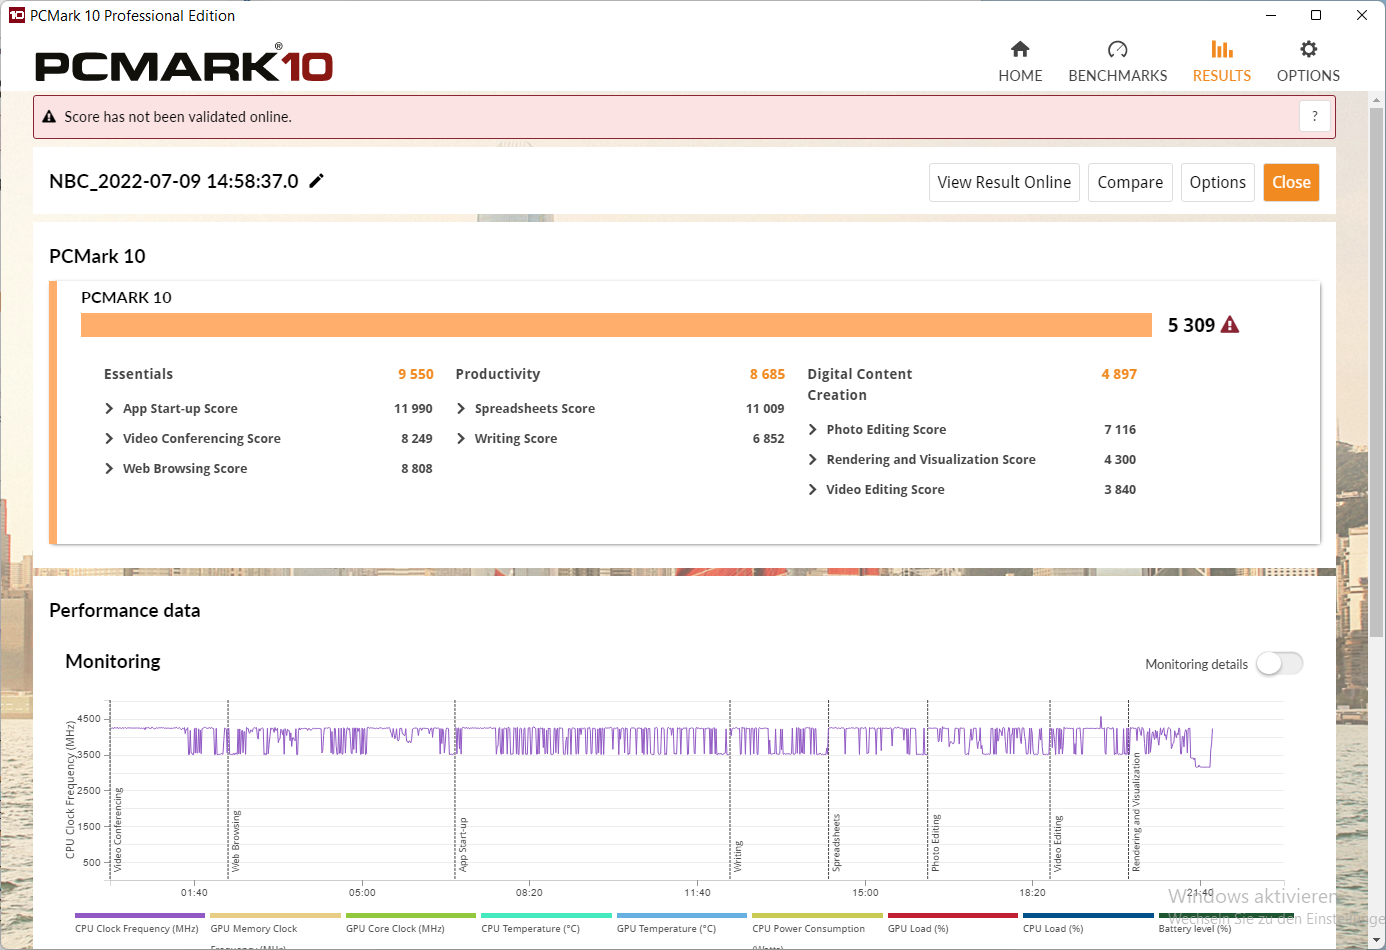Screen dimensions: 1386x950
Task: Click the Spreadsheets value 11 009
Action: [x=765, y=409]
